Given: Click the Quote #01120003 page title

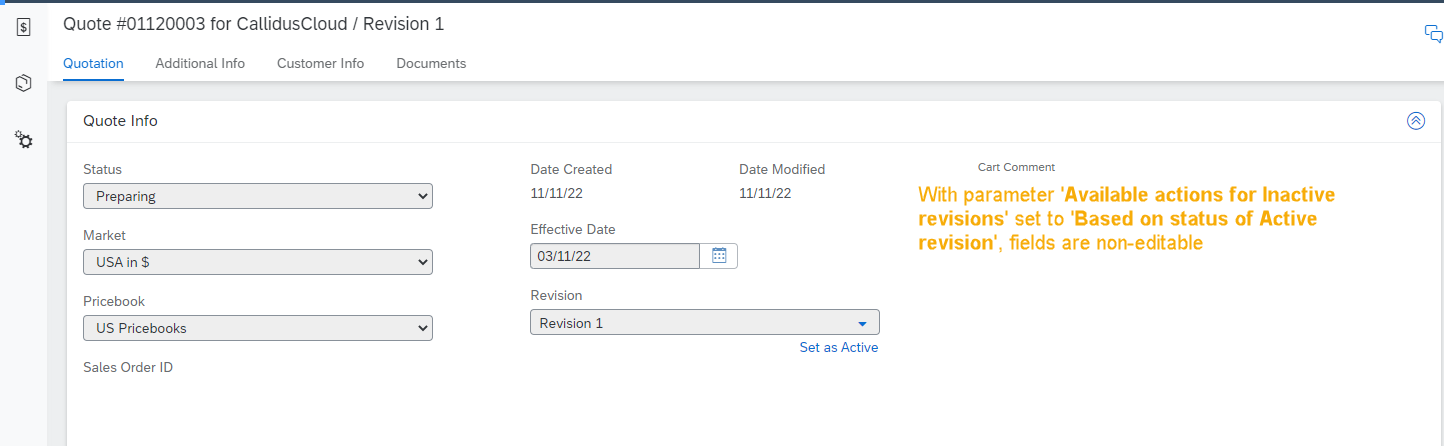Looking at the screenshot, I should 253,24.
